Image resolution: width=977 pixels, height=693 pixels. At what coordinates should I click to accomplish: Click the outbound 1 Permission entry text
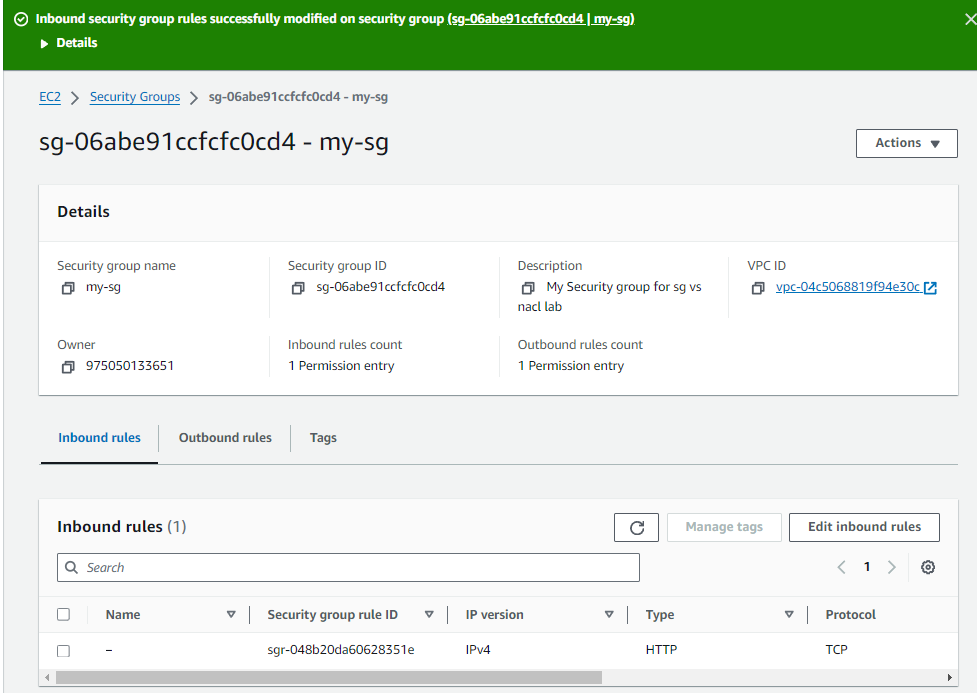(x=571, y=366)
